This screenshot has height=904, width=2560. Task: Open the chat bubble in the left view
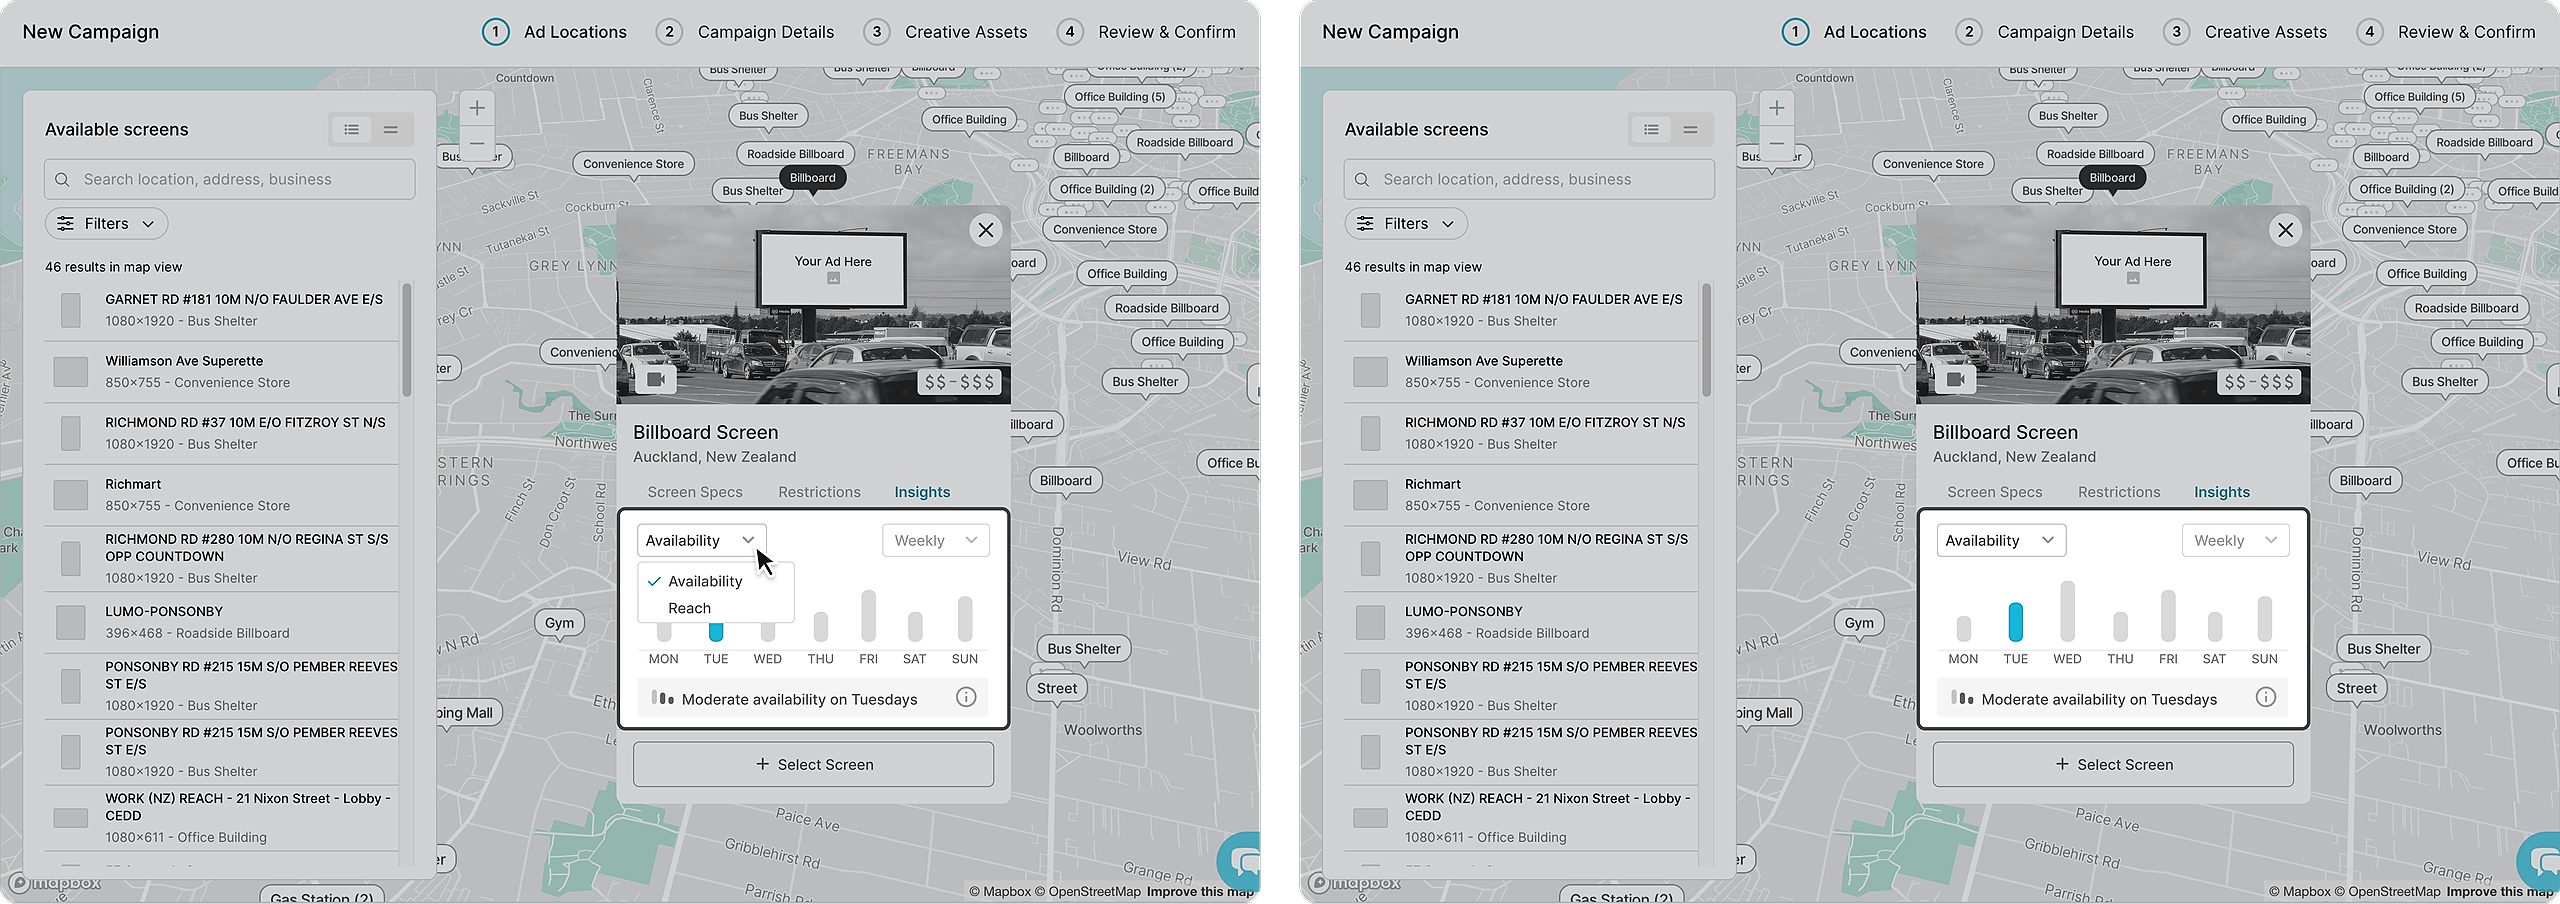click(x=1240, y=862)
